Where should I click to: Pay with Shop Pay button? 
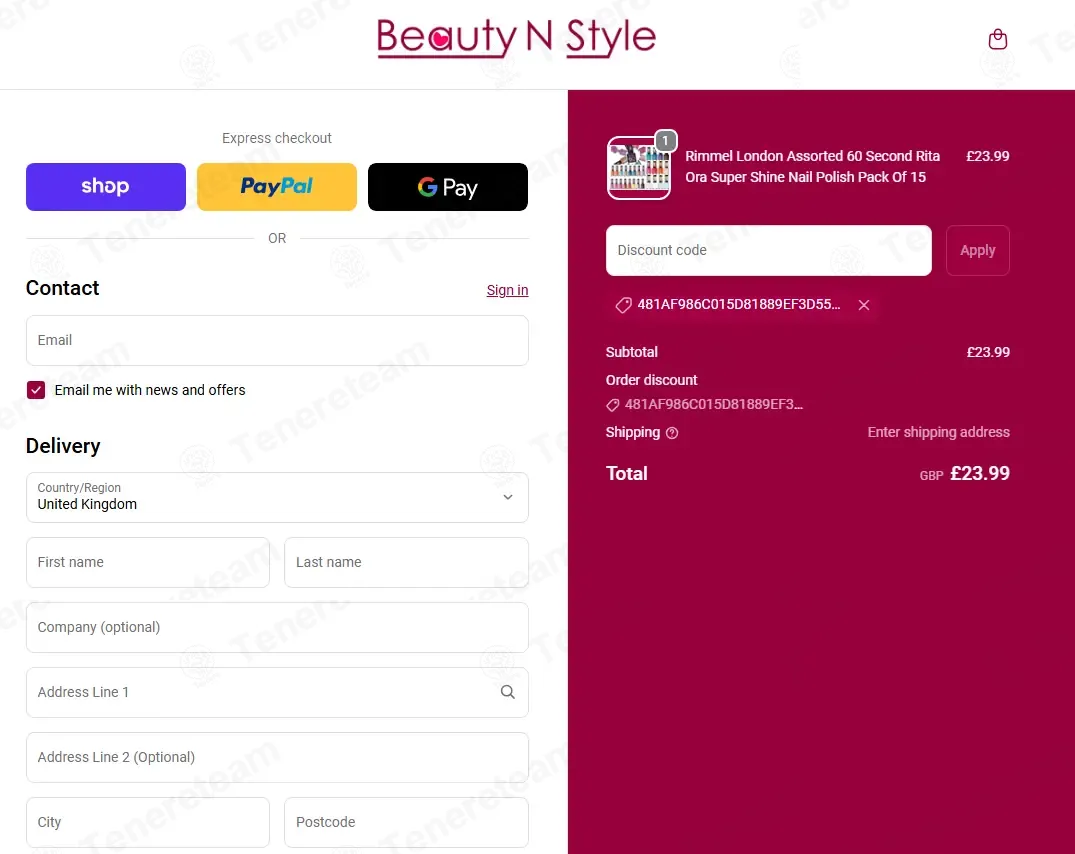[106, 186]
